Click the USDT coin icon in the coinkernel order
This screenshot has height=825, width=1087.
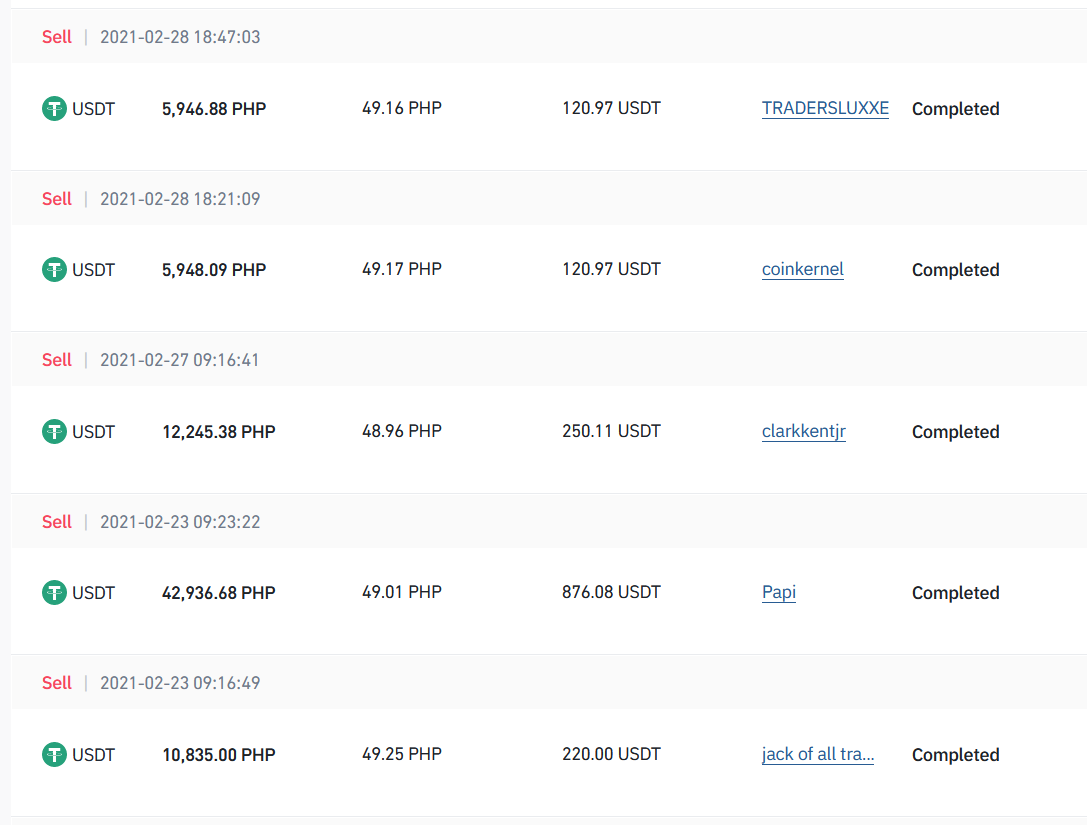[54, 270]
